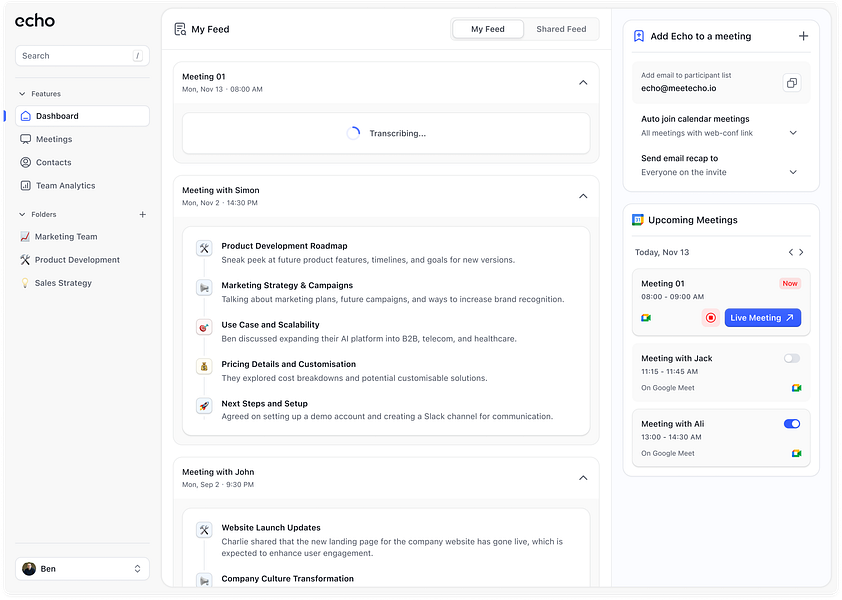
Task: Switch to the My Feed tab
Action: pos(488,29)
